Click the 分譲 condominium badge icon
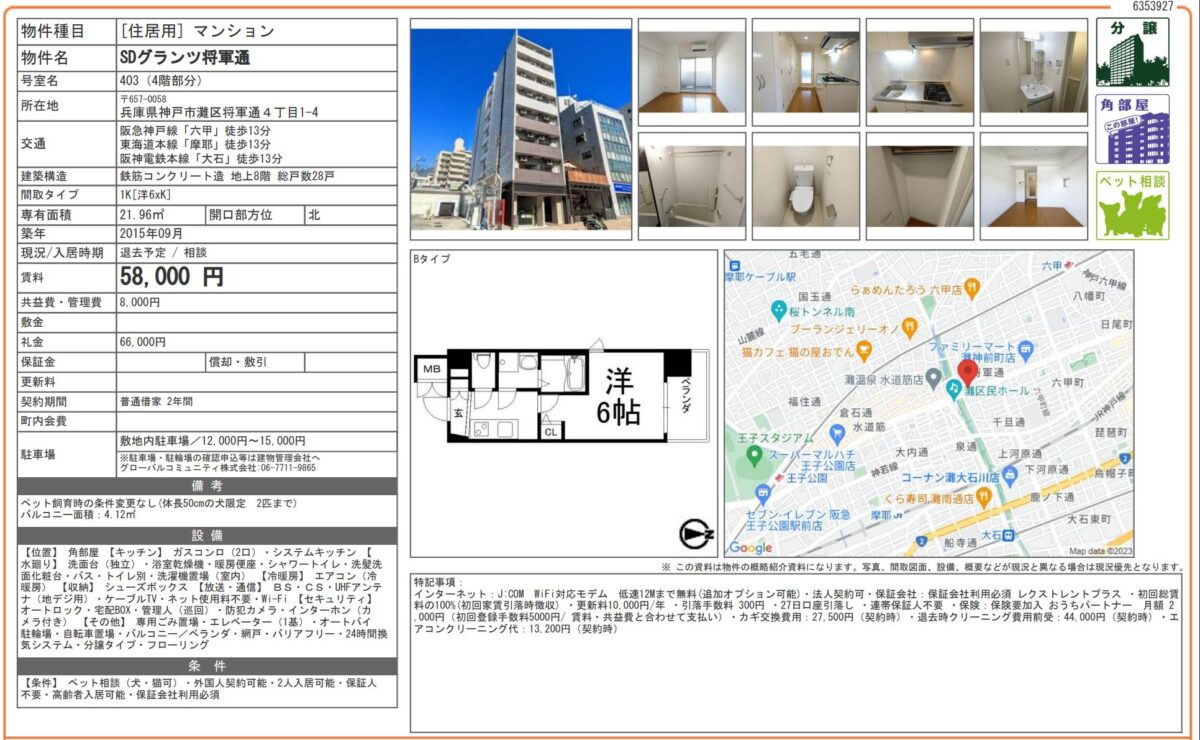The height and width of the screenshot is (740, 1200). (x=1132, y=53)
